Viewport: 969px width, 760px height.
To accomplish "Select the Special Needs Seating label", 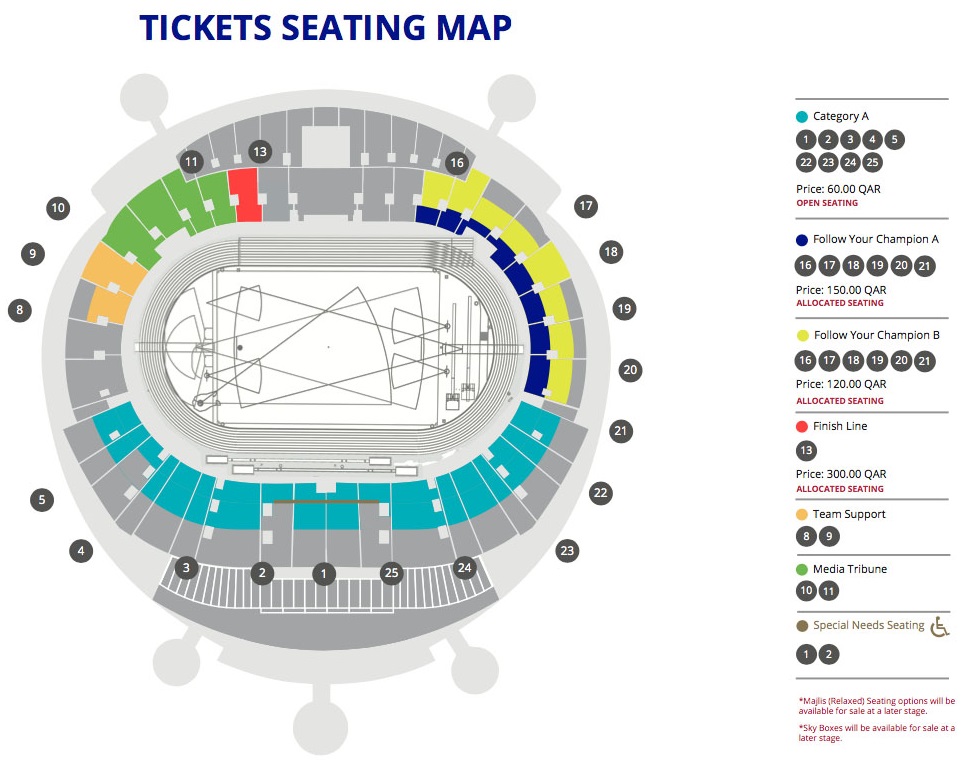I will click(x=868, y=626).
